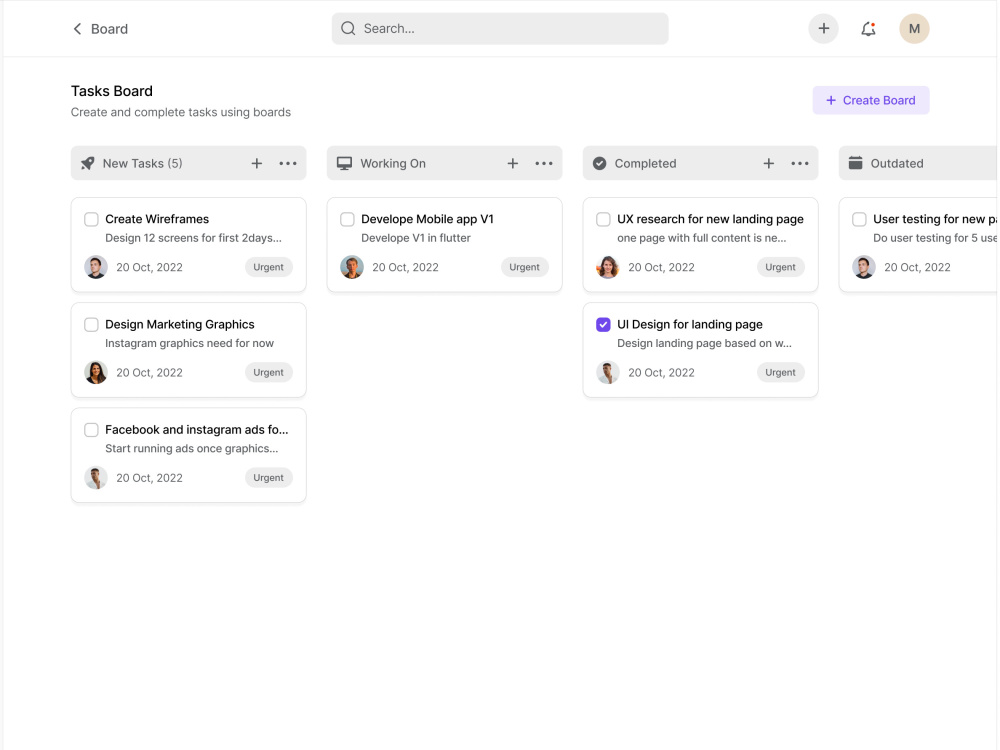Open Develope Mobile app V1 title
This screenshot has width=1000, height=750.
click(427, 219)
